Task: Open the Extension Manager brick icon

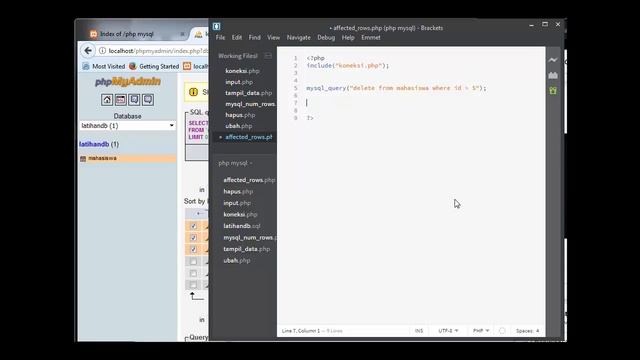Action: point(553,76)
